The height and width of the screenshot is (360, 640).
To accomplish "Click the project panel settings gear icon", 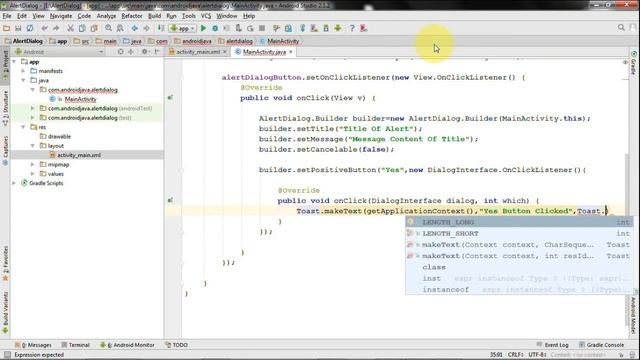I will (x=144, y=52).
